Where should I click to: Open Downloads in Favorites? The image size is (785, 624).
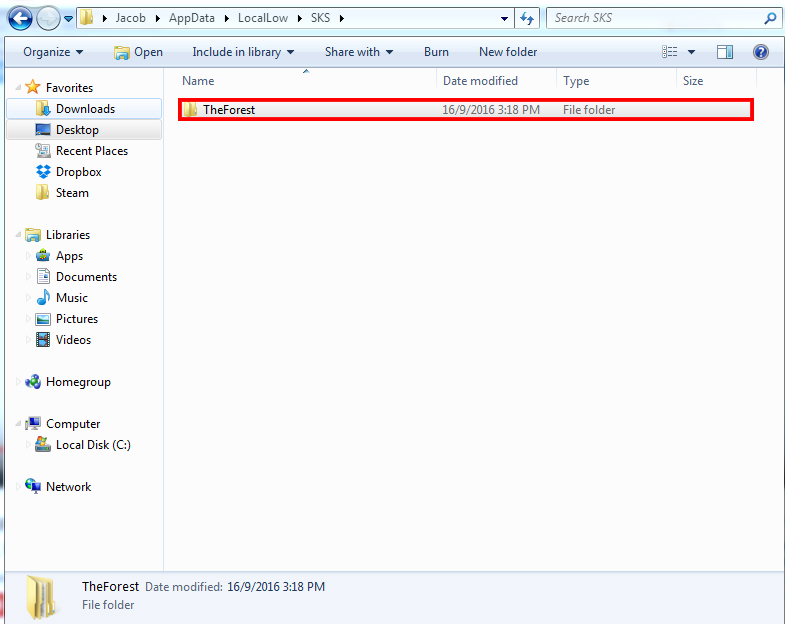[x=85, y=109]
